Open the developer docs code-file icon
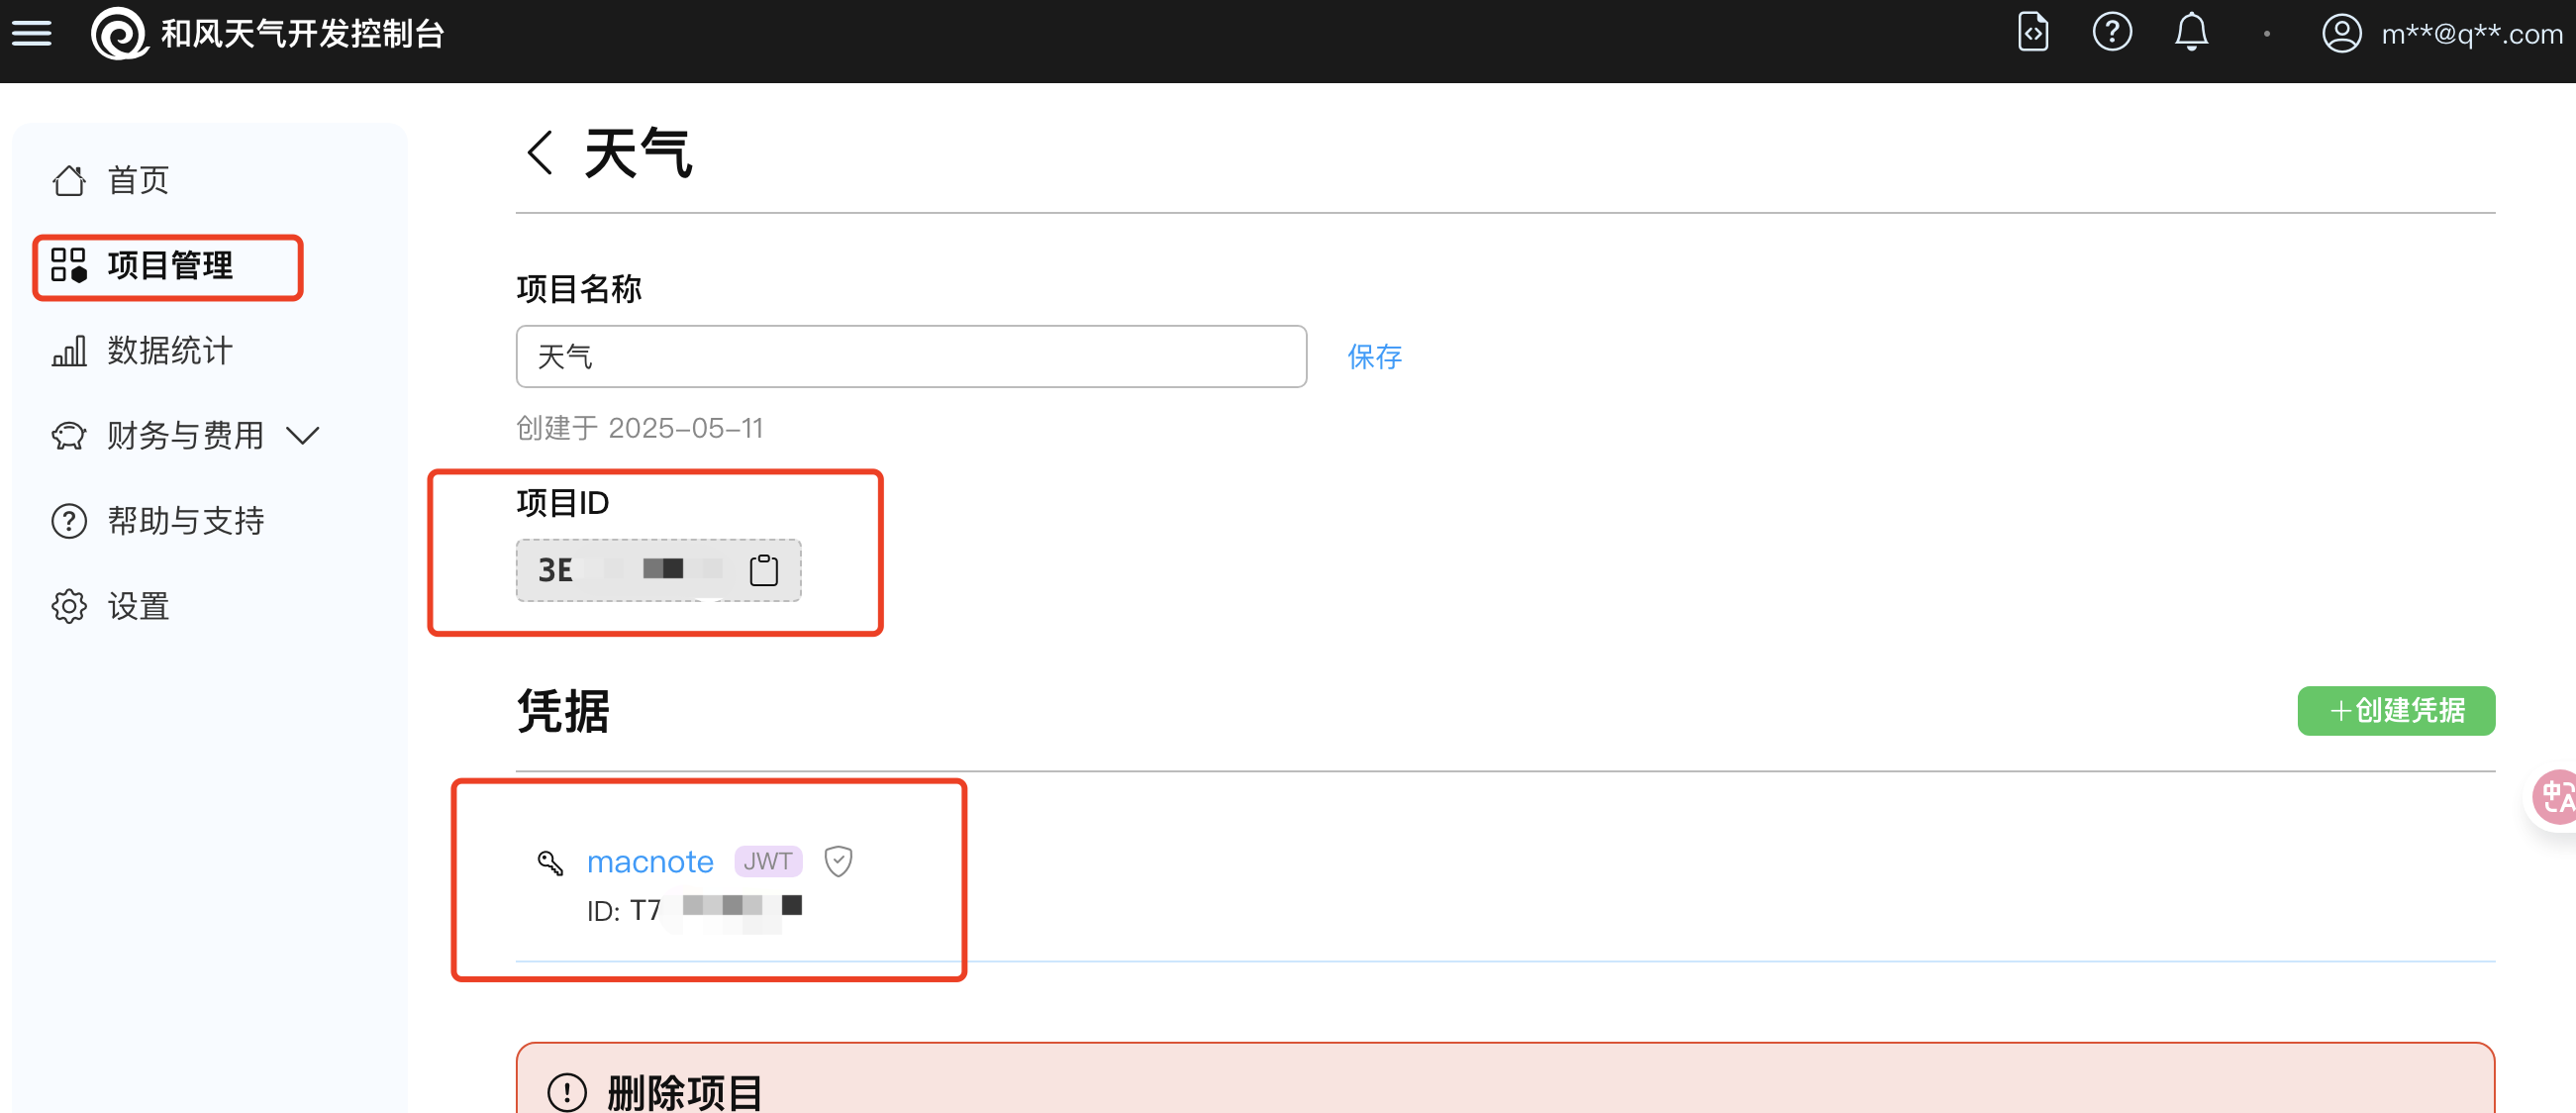This screenshot has width=2576, height=1113. 2032,33
